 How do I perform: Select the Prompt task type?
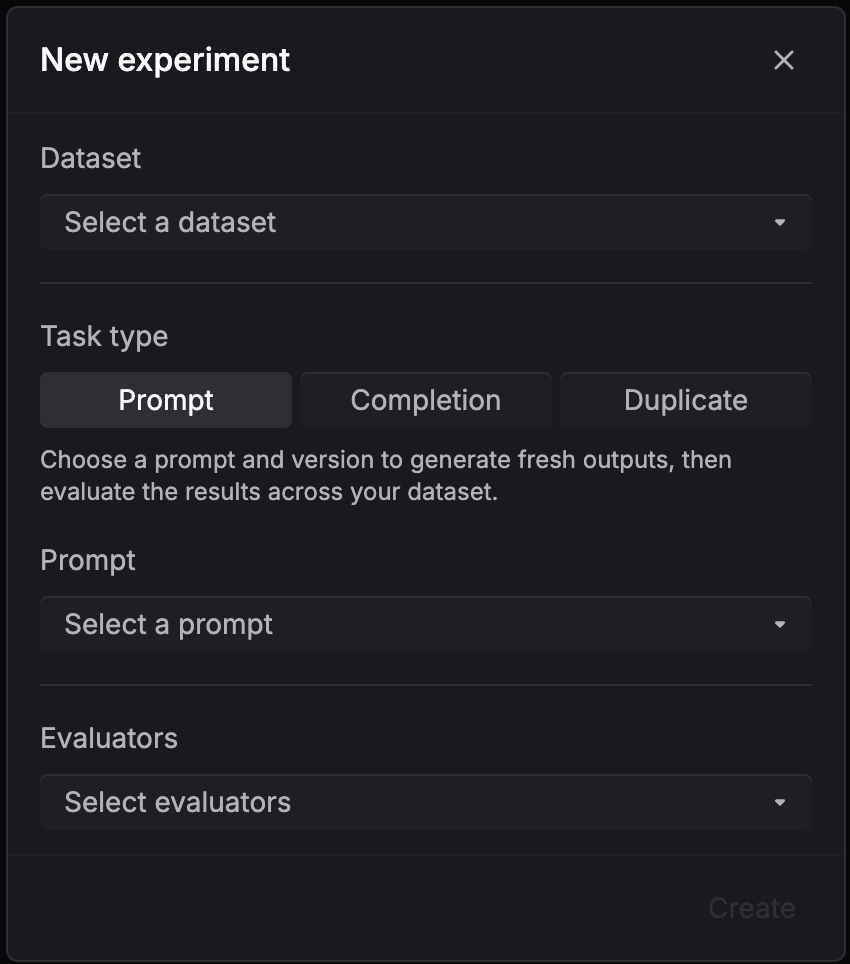tap(166, 400)
